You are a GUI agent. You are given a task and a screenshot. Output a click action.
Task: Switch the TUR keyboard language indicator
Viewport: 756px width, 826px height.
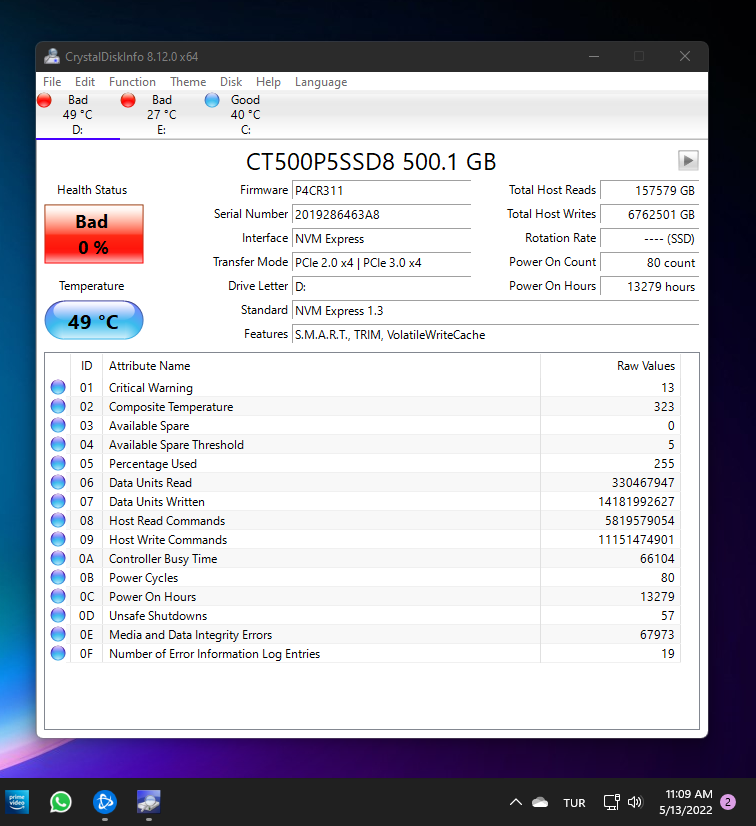(574, 803)
